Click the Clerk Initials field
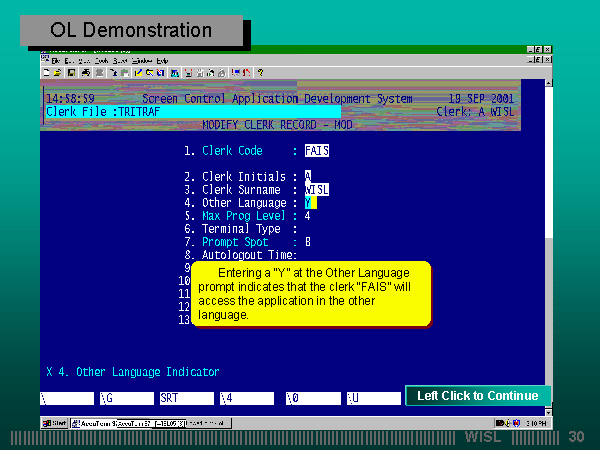 (308, 176)
